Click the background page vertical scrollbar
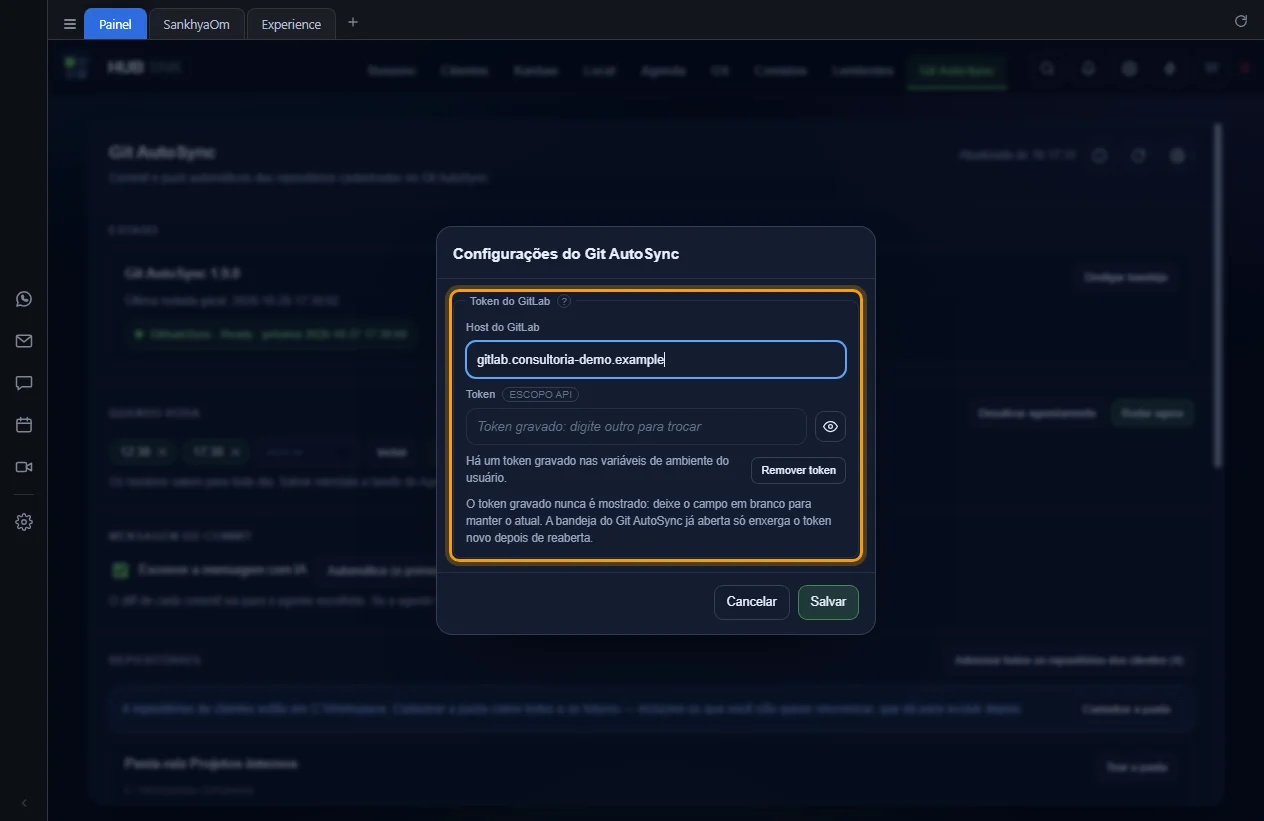 (x=1217, y=295)
